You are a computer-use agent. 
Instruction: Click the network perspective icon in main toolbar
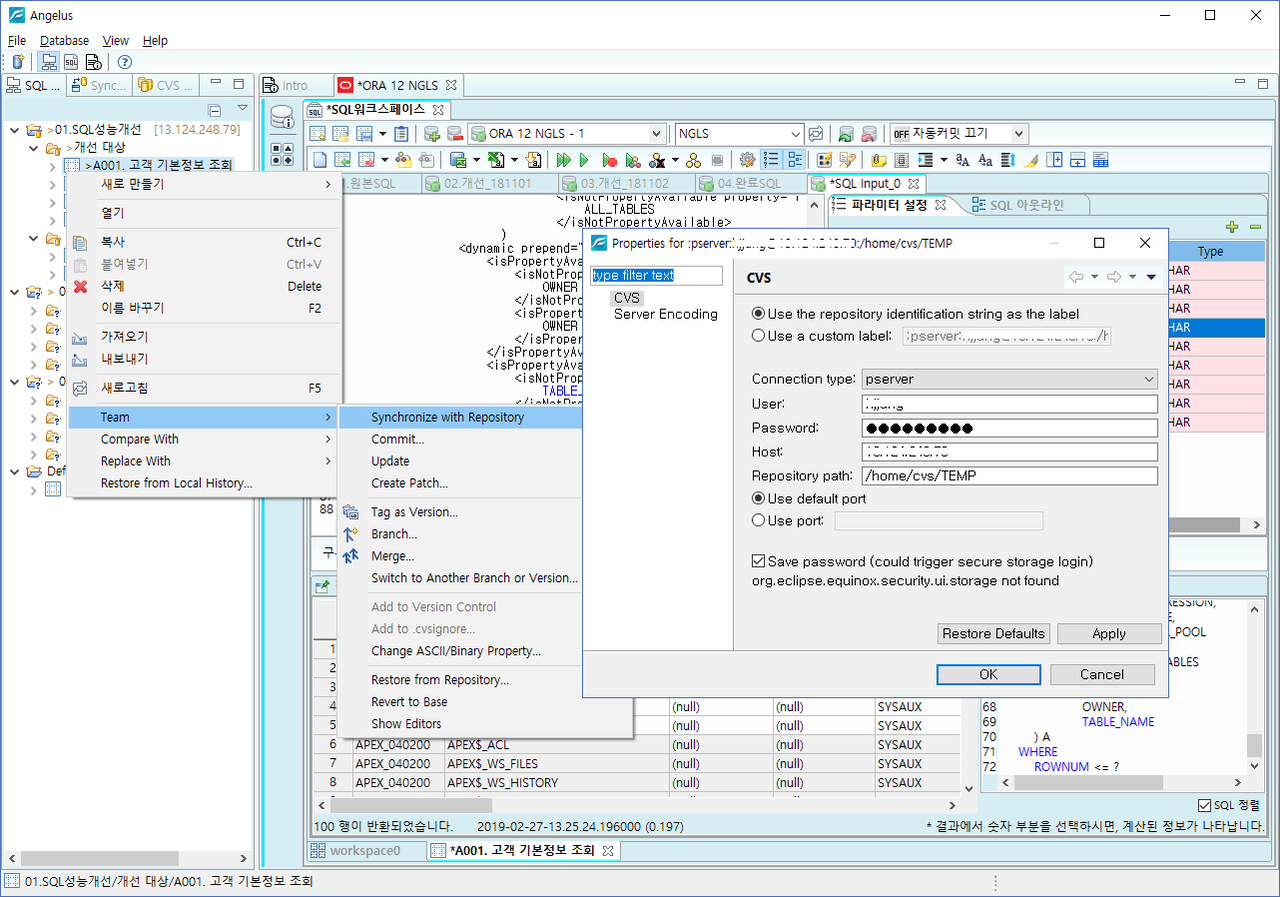tap(48, 62)
